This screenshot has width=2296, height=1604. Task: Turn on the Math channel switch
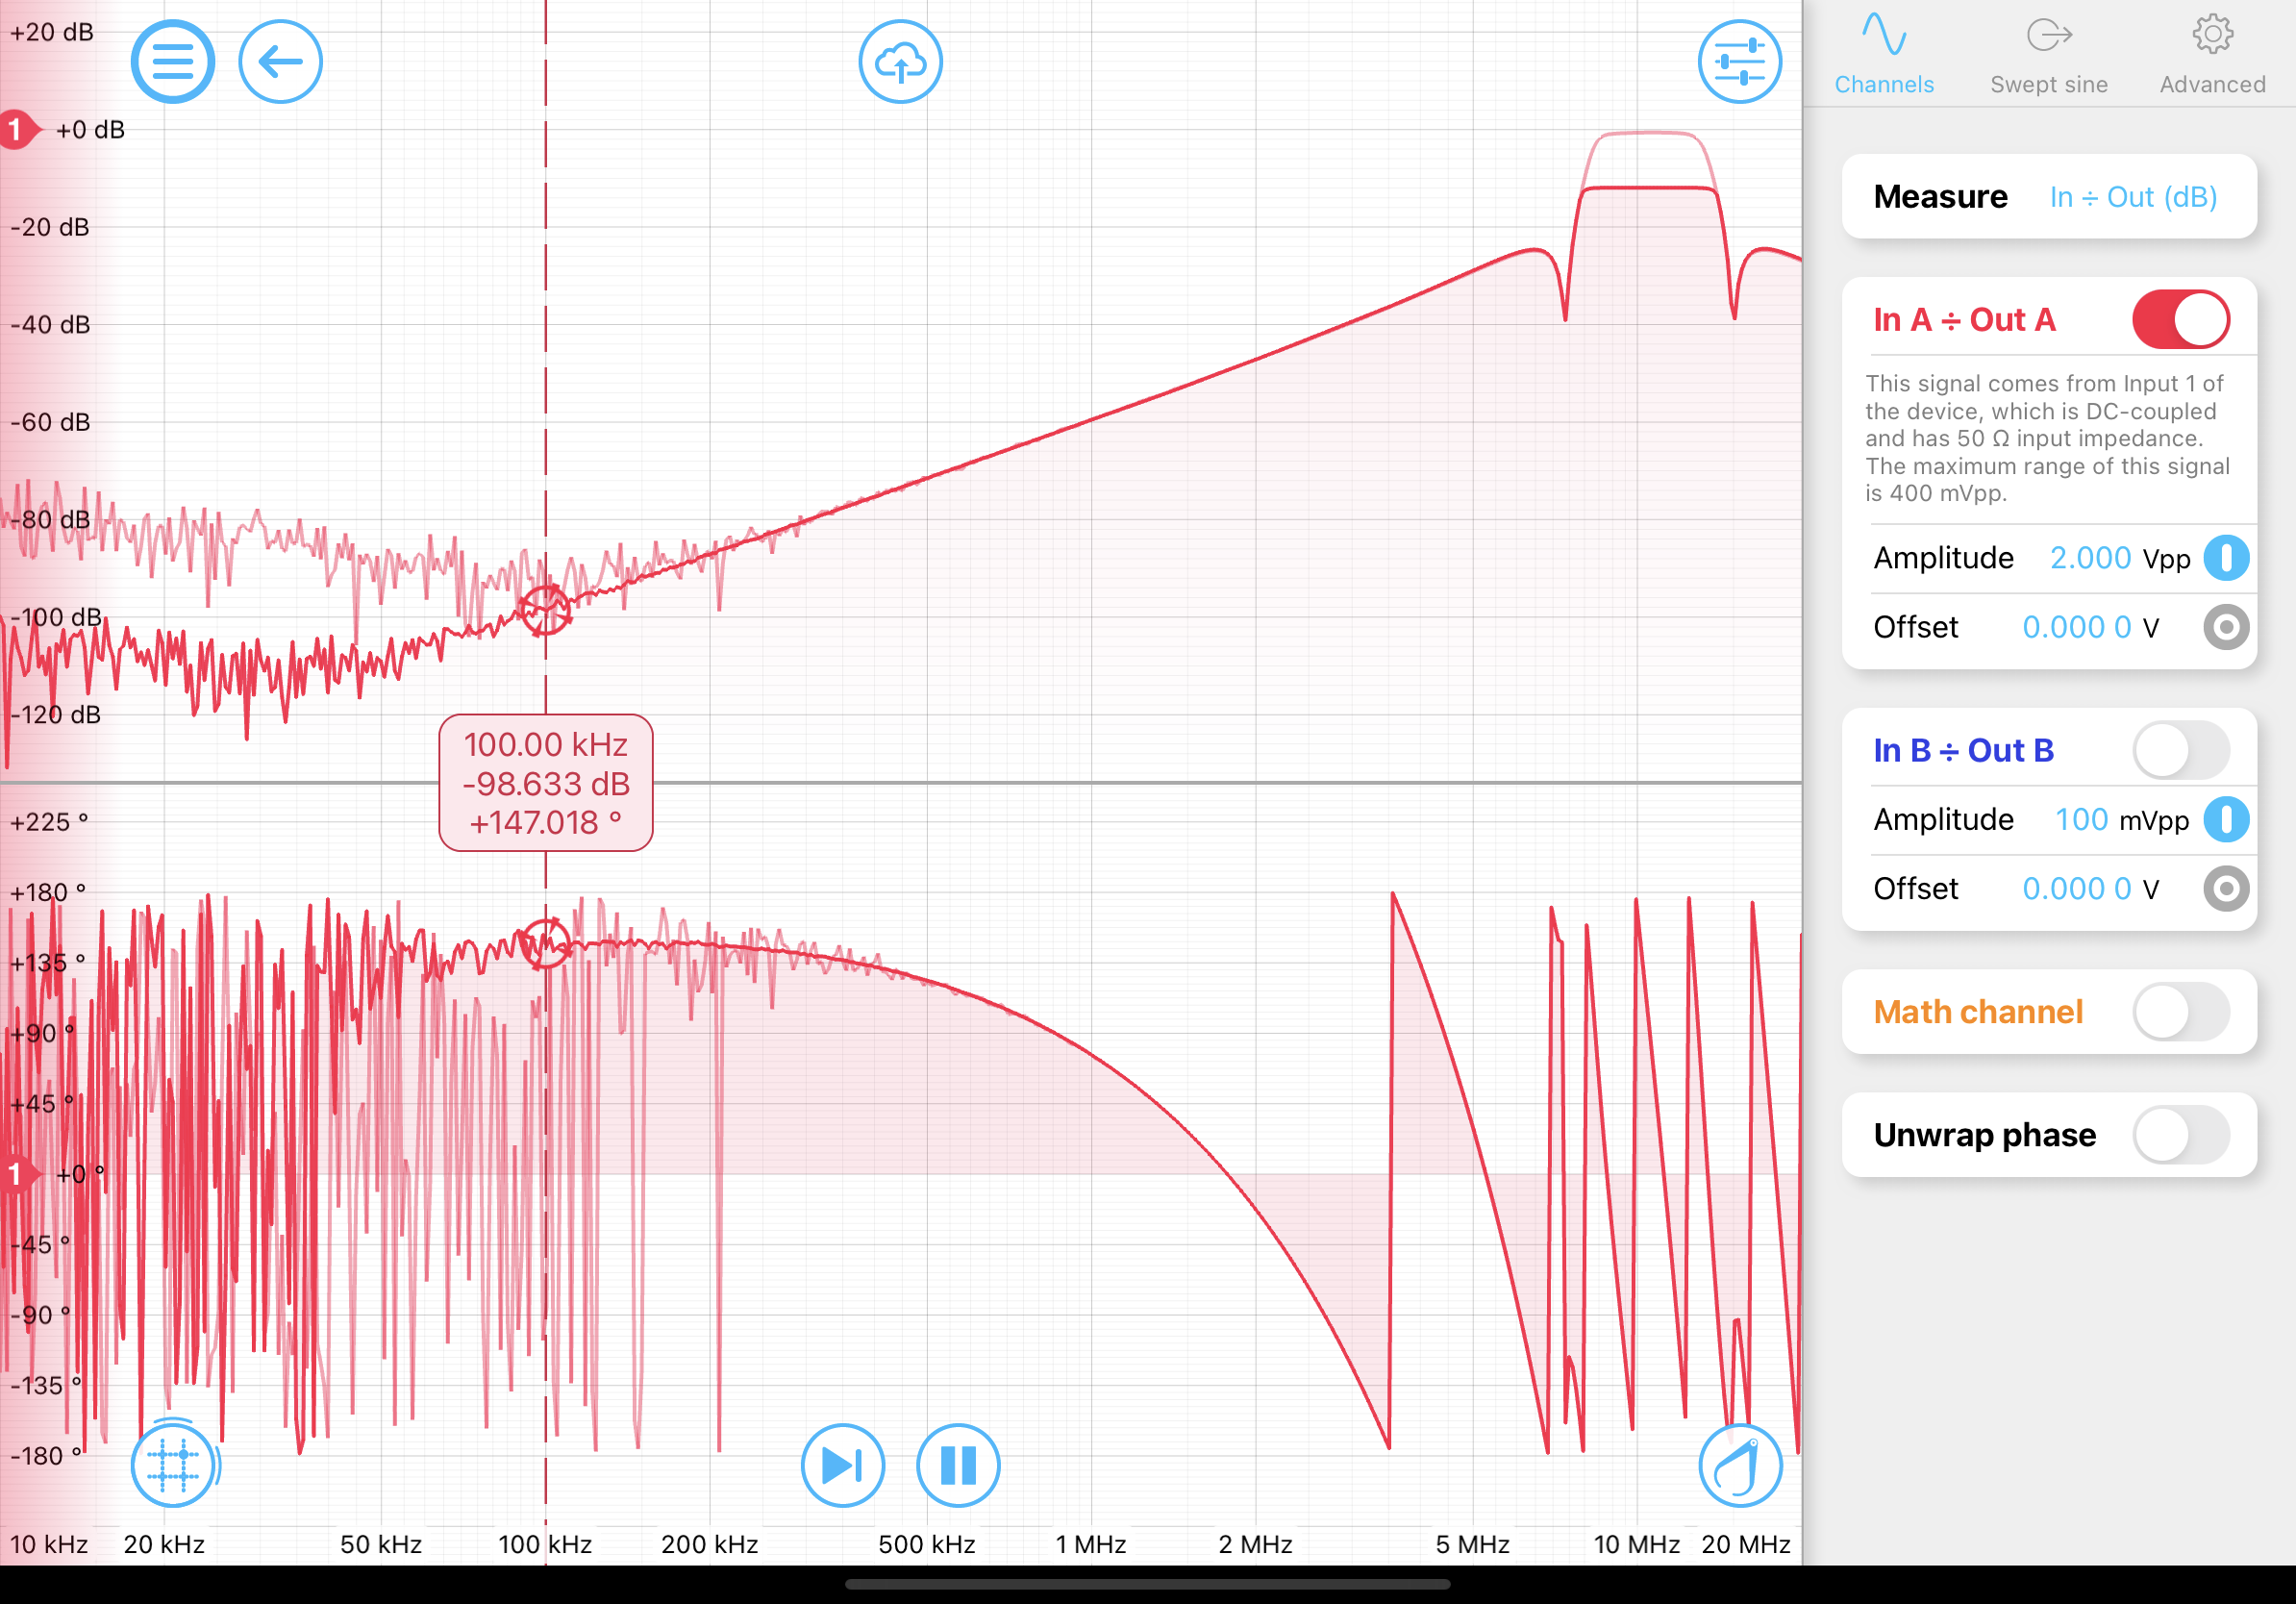pos(2180,1012)
